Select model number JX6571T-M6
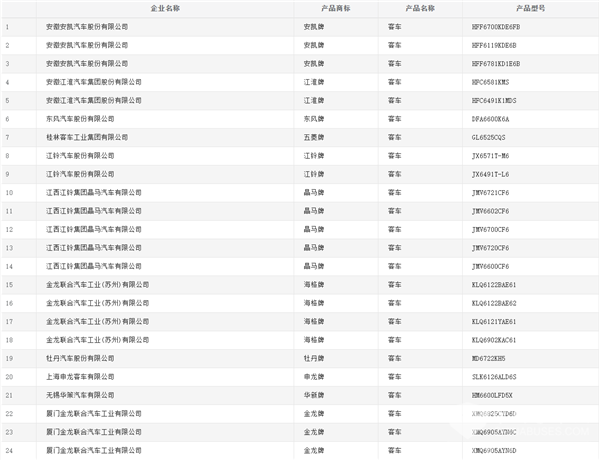Image resolution: width=600 pixels, height=460 pixels. point(491,155)
